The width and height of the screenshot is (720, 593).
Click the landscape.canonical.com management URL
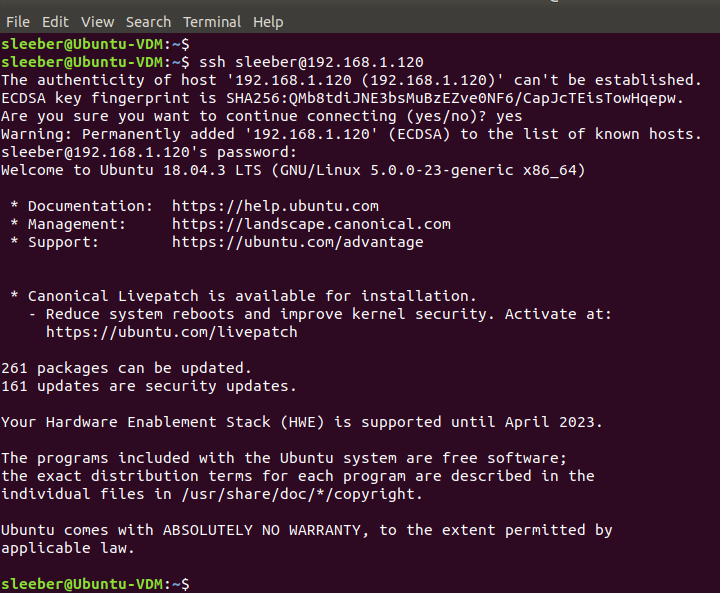tap(311, 224)
